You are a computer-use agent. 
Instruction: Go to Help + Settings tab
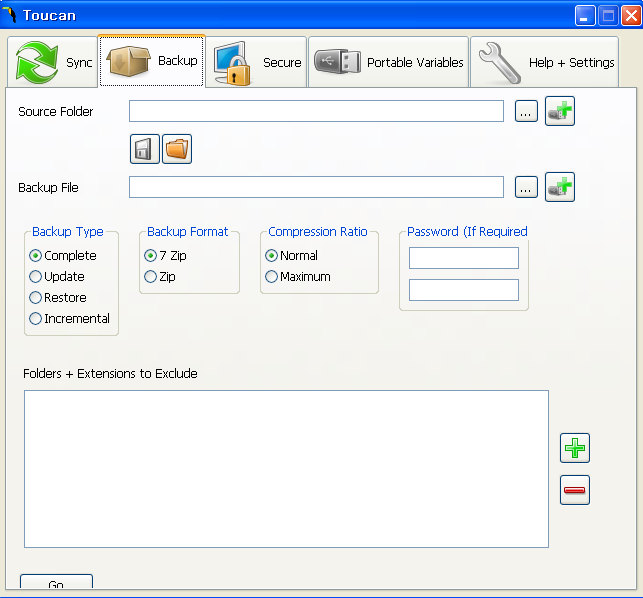(x=545, y=62)
